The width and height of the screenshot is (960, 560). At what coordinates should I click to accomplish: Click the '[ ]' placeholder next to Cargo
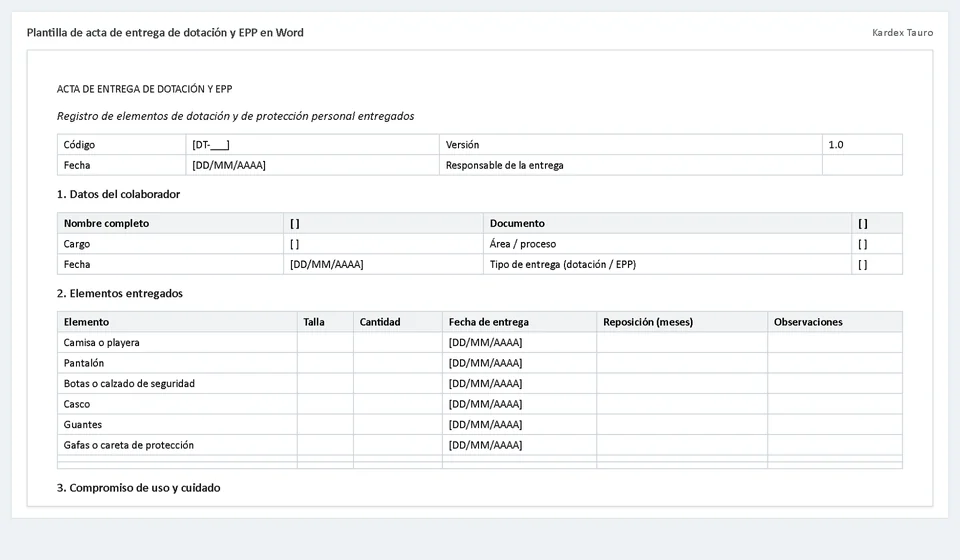coord(294,244)
